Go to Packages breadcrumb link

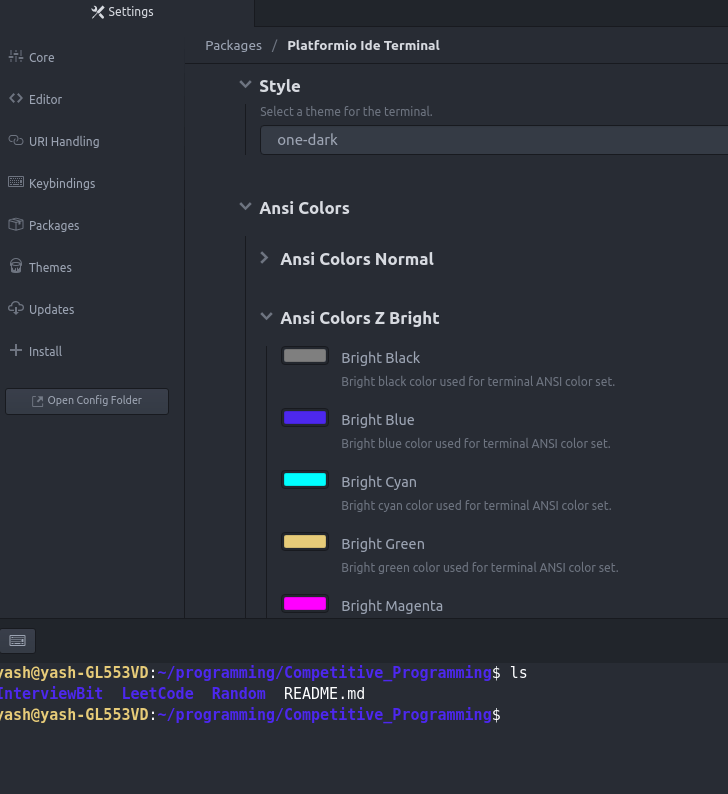click(233, 45)
